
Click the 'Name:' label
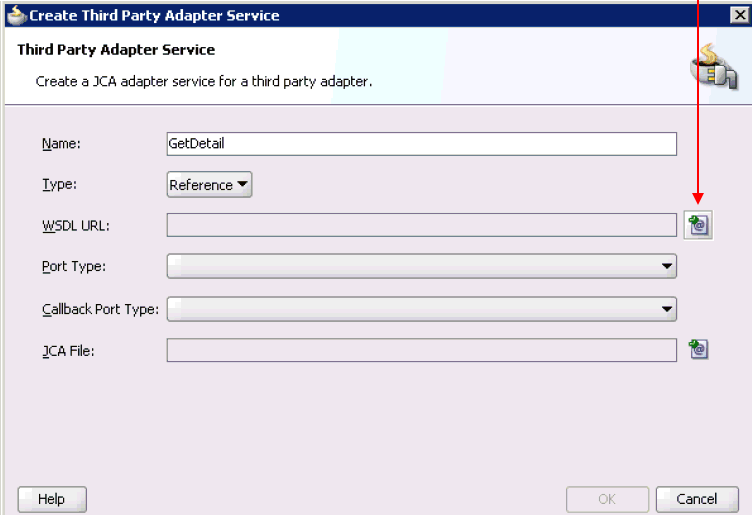click(x=61, y=144)
